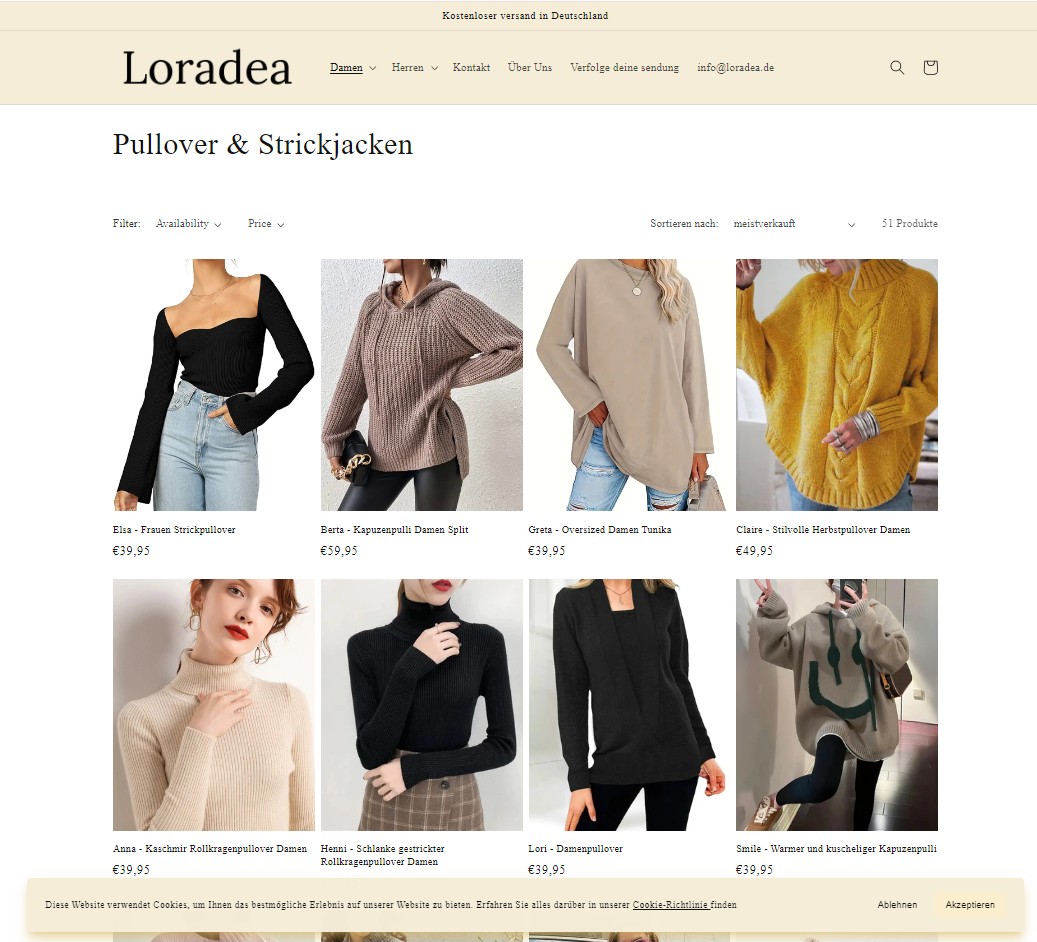Open Verfolge deine sendung link

pos(624,67)
